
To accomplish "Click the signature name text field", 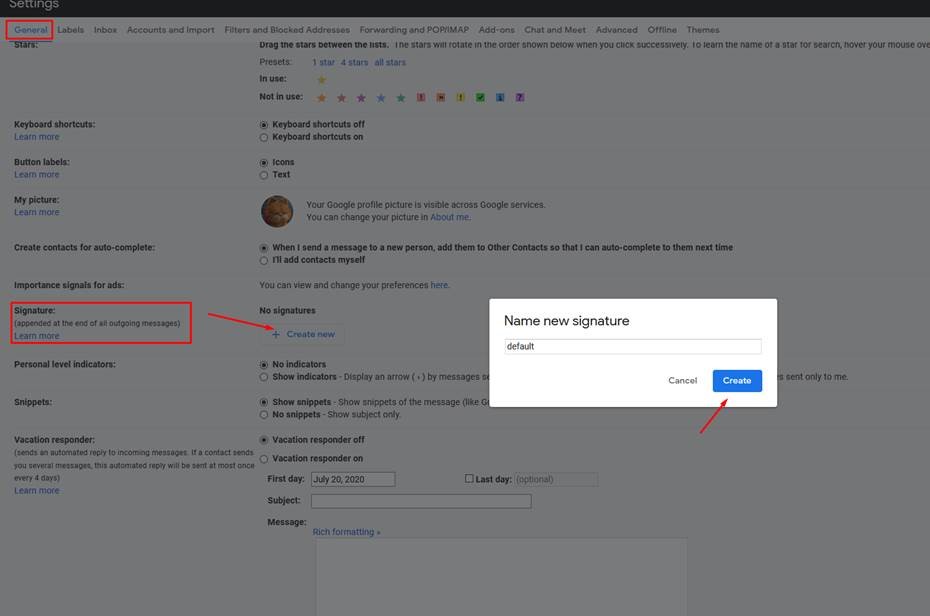I will [633, 347].
